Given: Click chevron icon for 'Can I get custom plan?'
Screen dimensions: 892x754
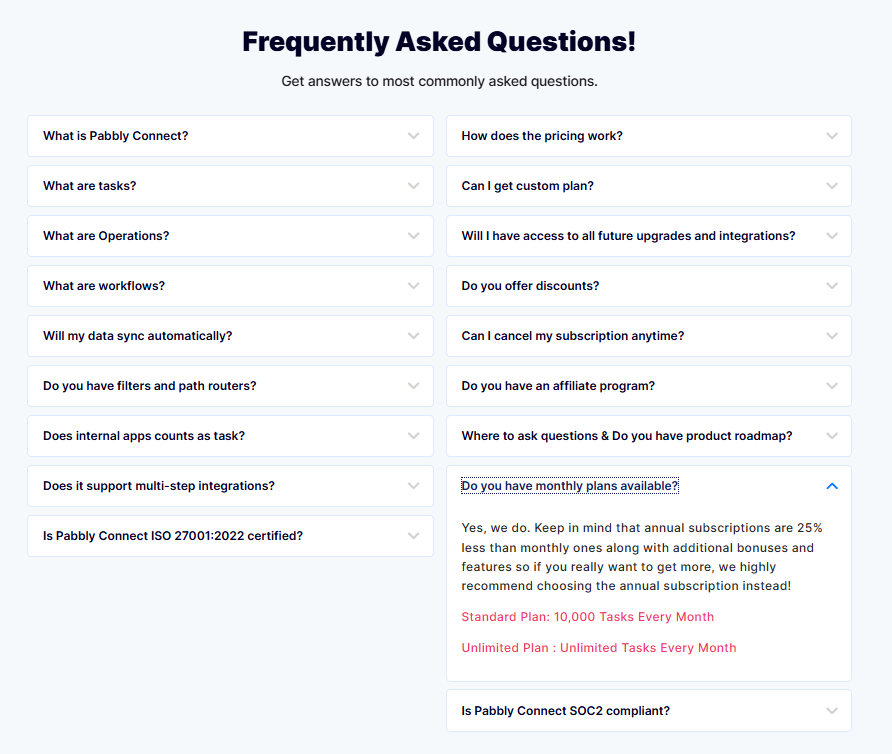Looking at the screenshot, I should pos(832,186).
